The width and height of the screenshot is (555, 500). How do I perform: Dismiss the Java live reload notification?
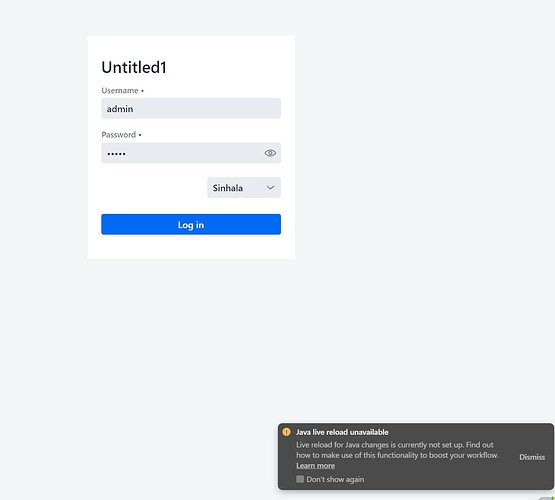coord(532,457)
